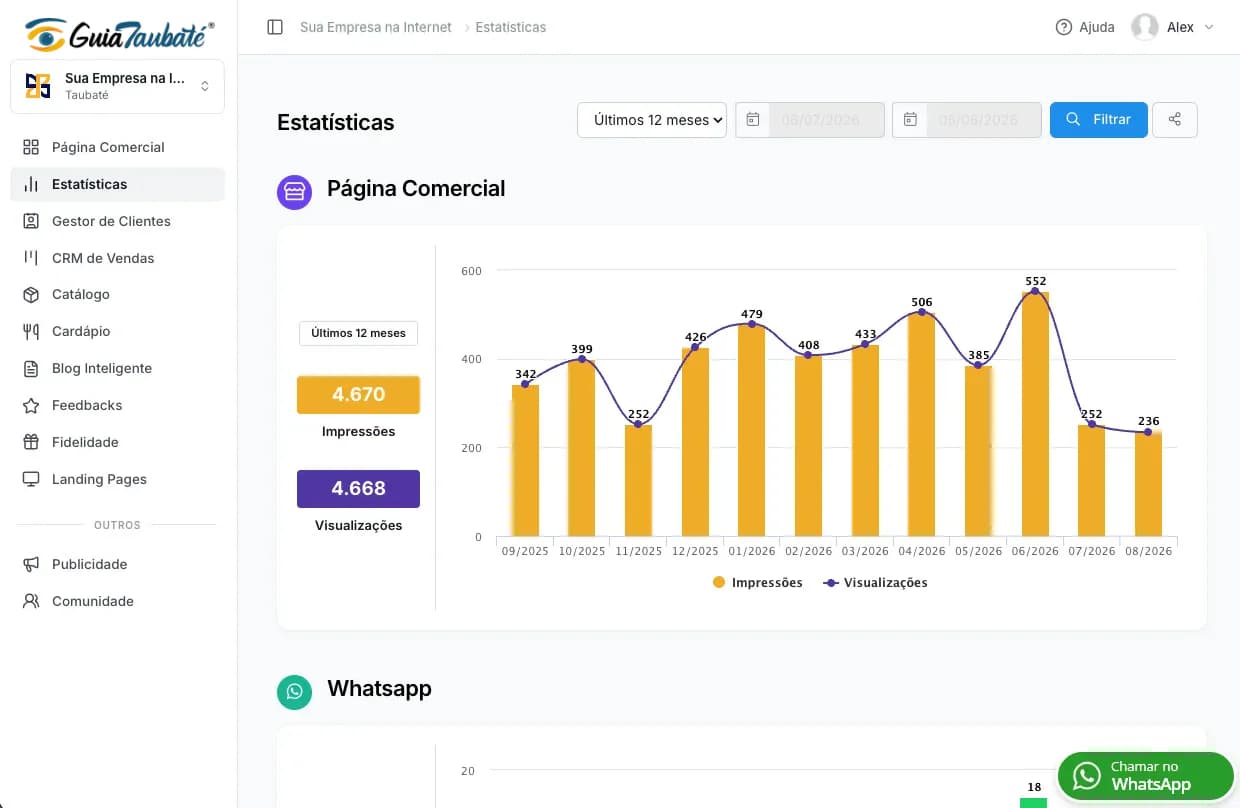
Task: Click the share icon button
Action: (1175, 120)
